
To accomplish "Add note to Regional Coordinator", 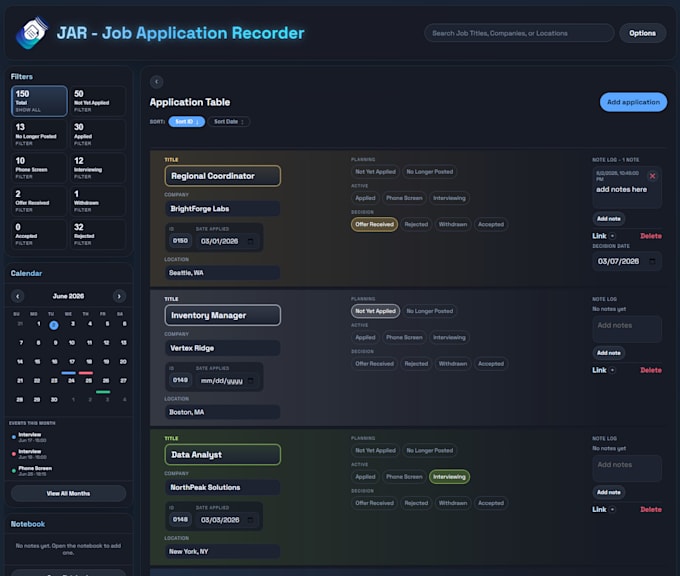I will [608, 219].
